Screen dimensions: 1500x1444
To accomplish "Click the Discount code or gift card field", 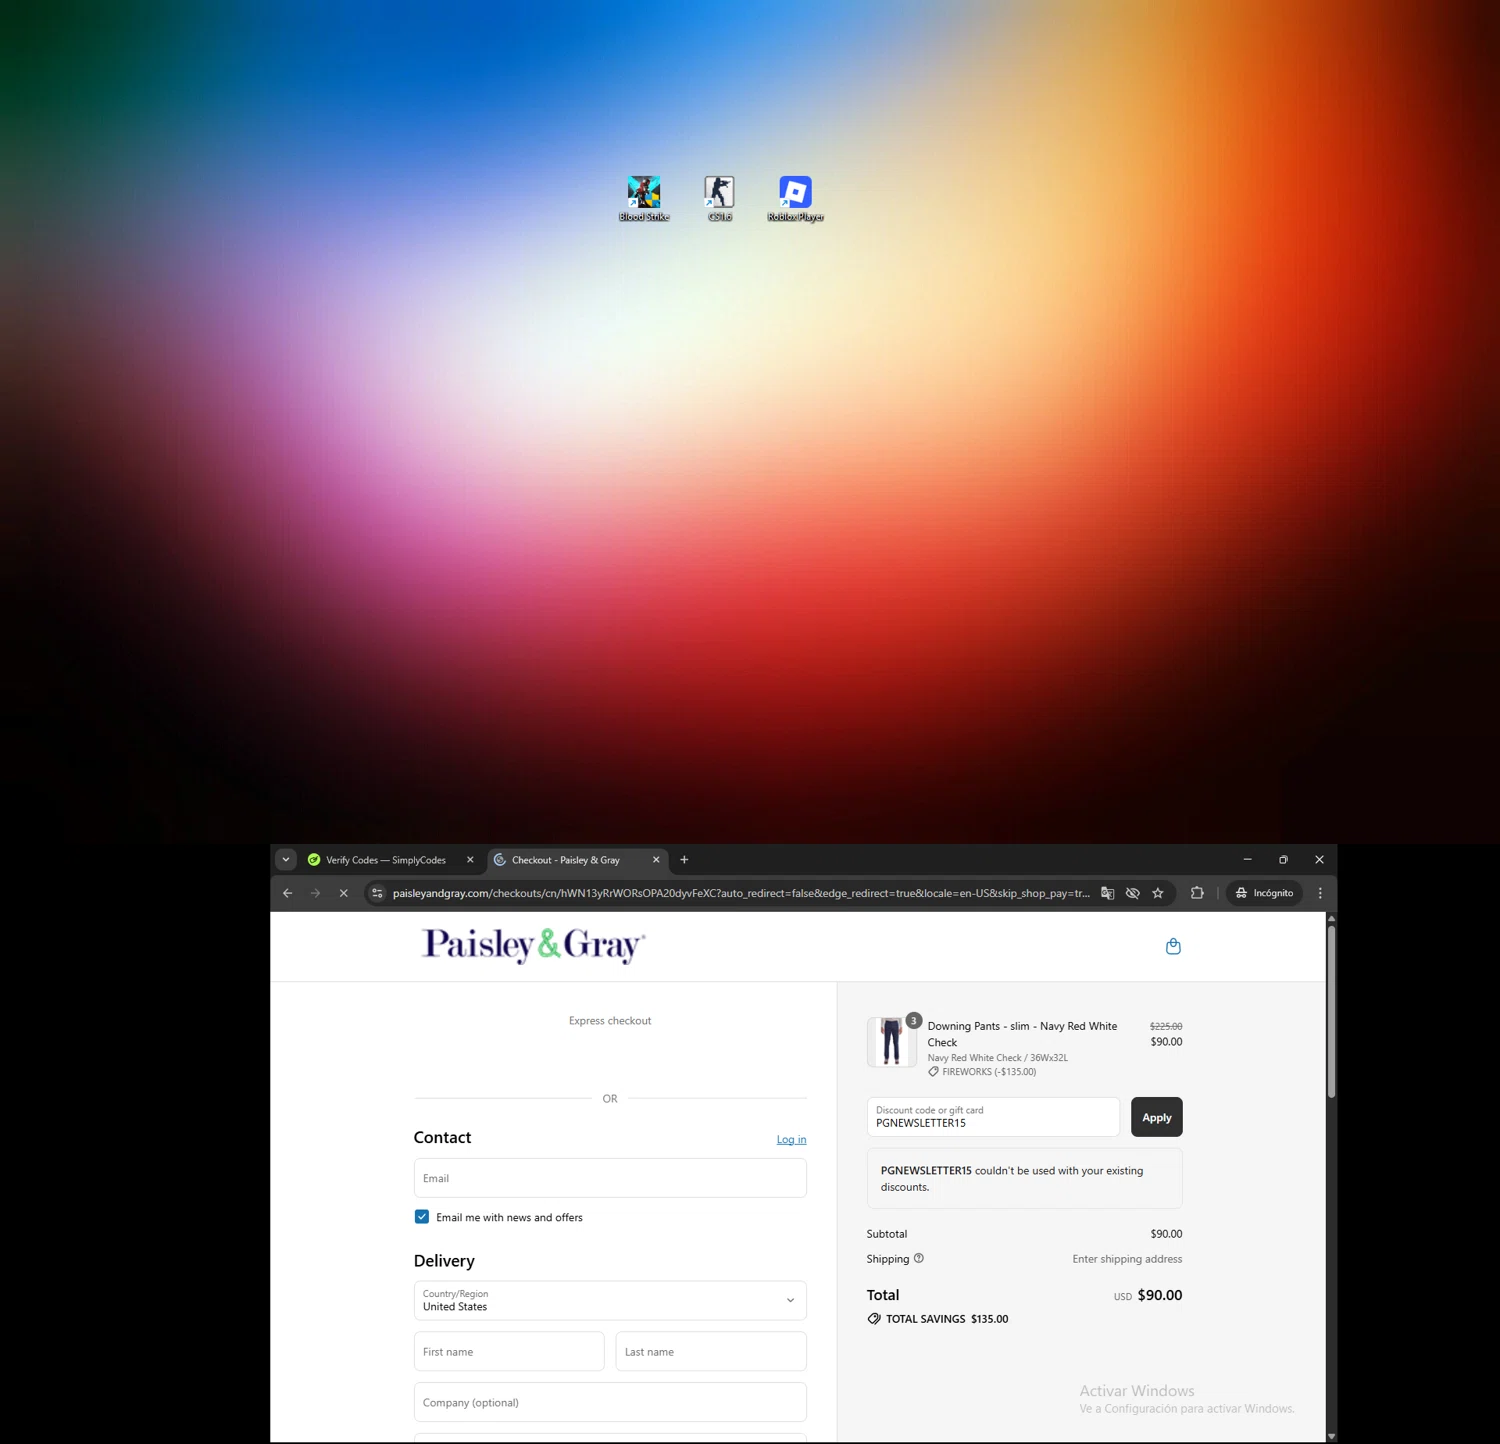I will [x=993, y=1117].
